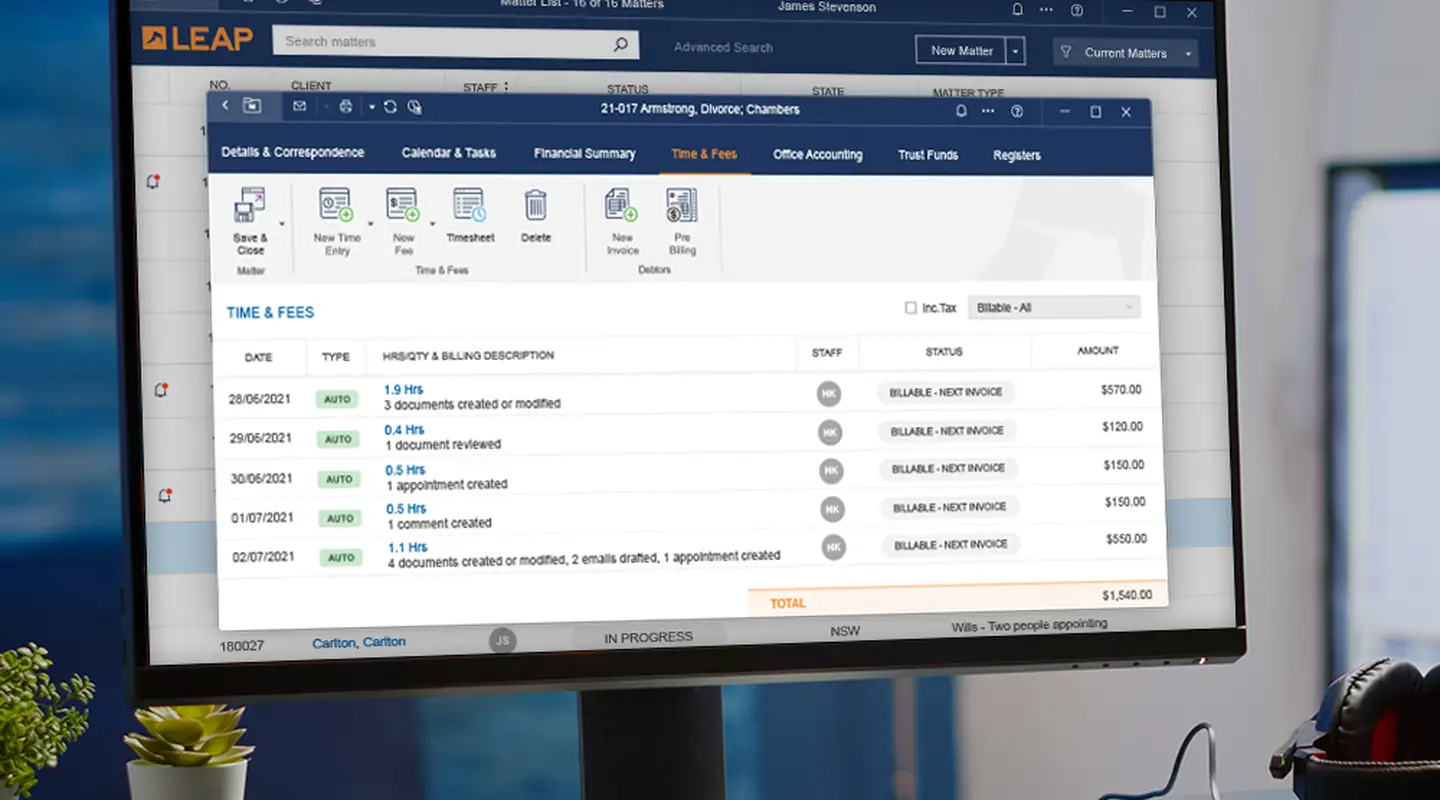Open notifications bell in matter window
The height and width of the screenshot is (800, 1440).
click(x=961, y=111)
